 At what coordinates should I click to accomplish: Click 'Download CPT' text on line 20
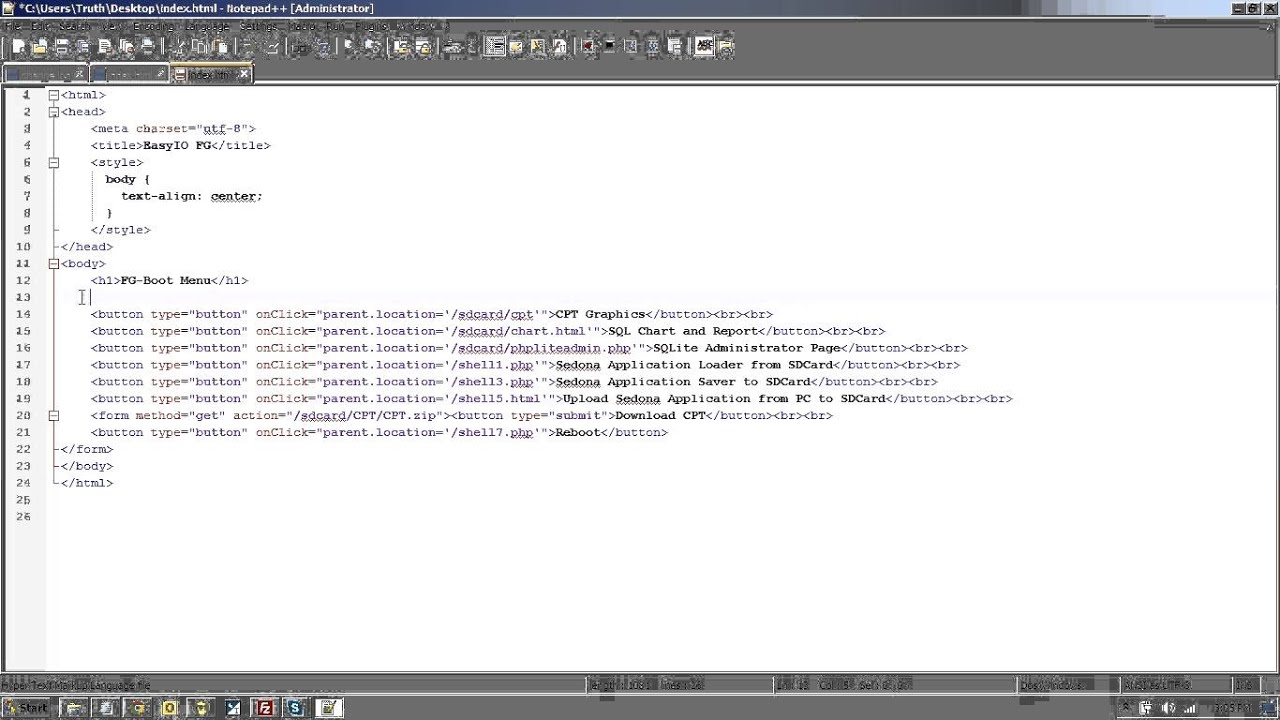[x=661, y=416]
